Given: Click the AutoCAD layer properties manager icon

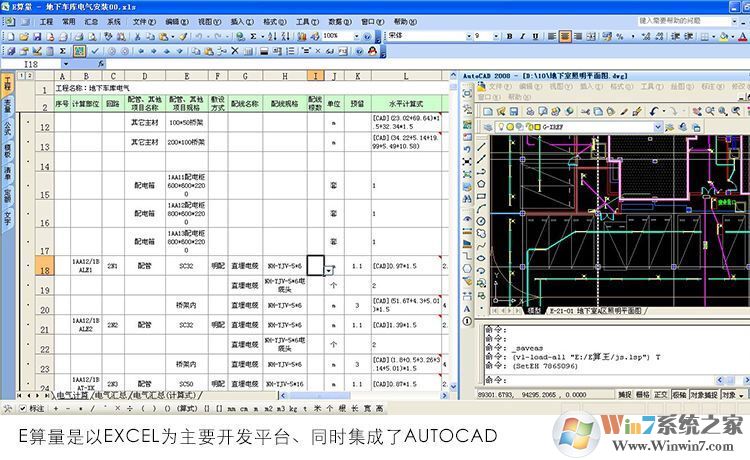Looking at the screenshot, I should click(488, 127).
